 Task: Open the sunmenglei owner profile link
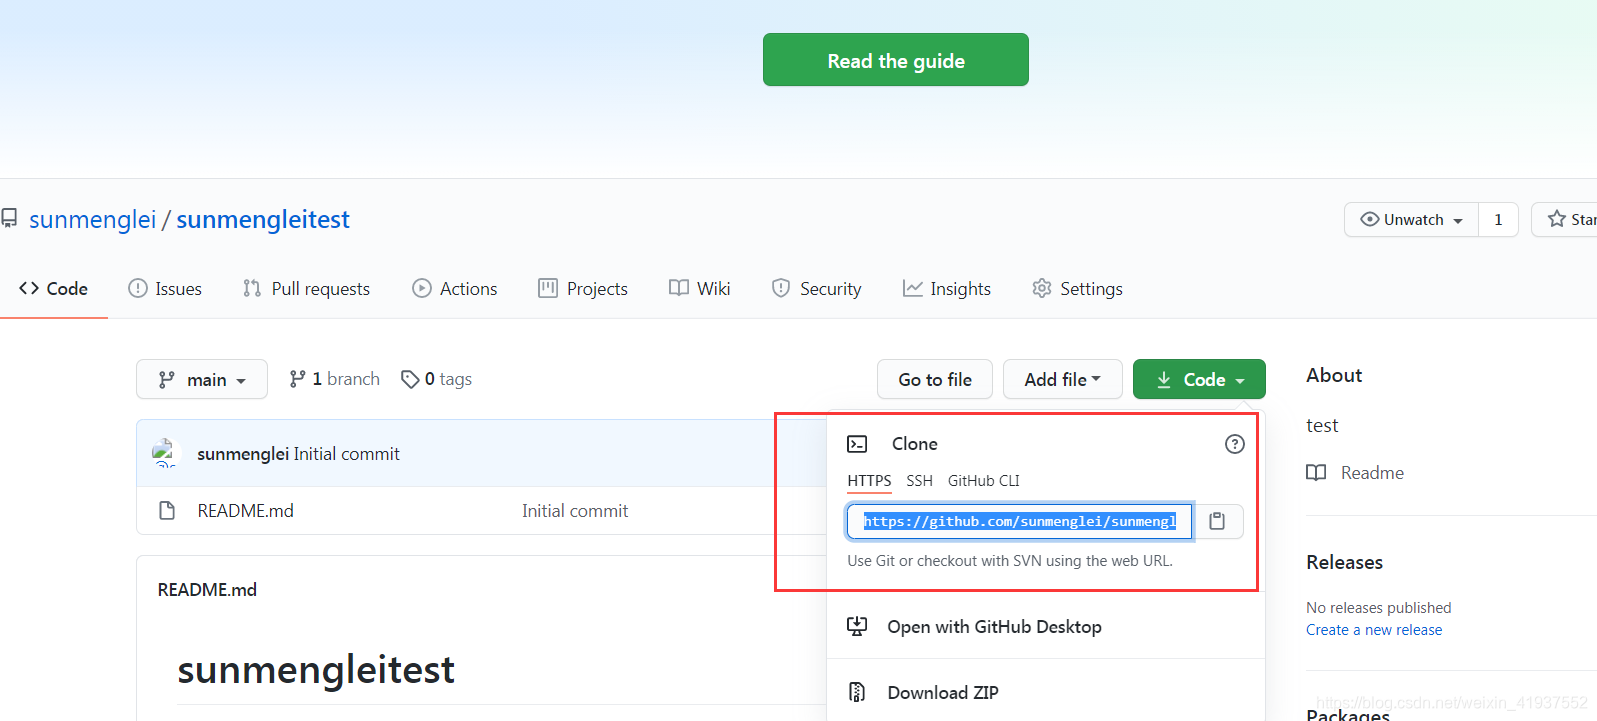click(x=92, y=219)
